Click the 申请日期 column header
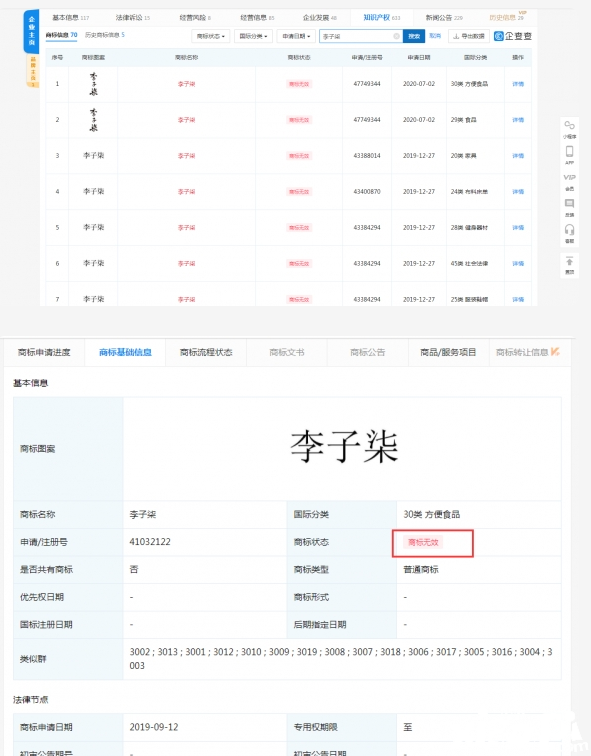Viewport: 591px width, 756px height. pyautogui.click(x=419, y=57)
